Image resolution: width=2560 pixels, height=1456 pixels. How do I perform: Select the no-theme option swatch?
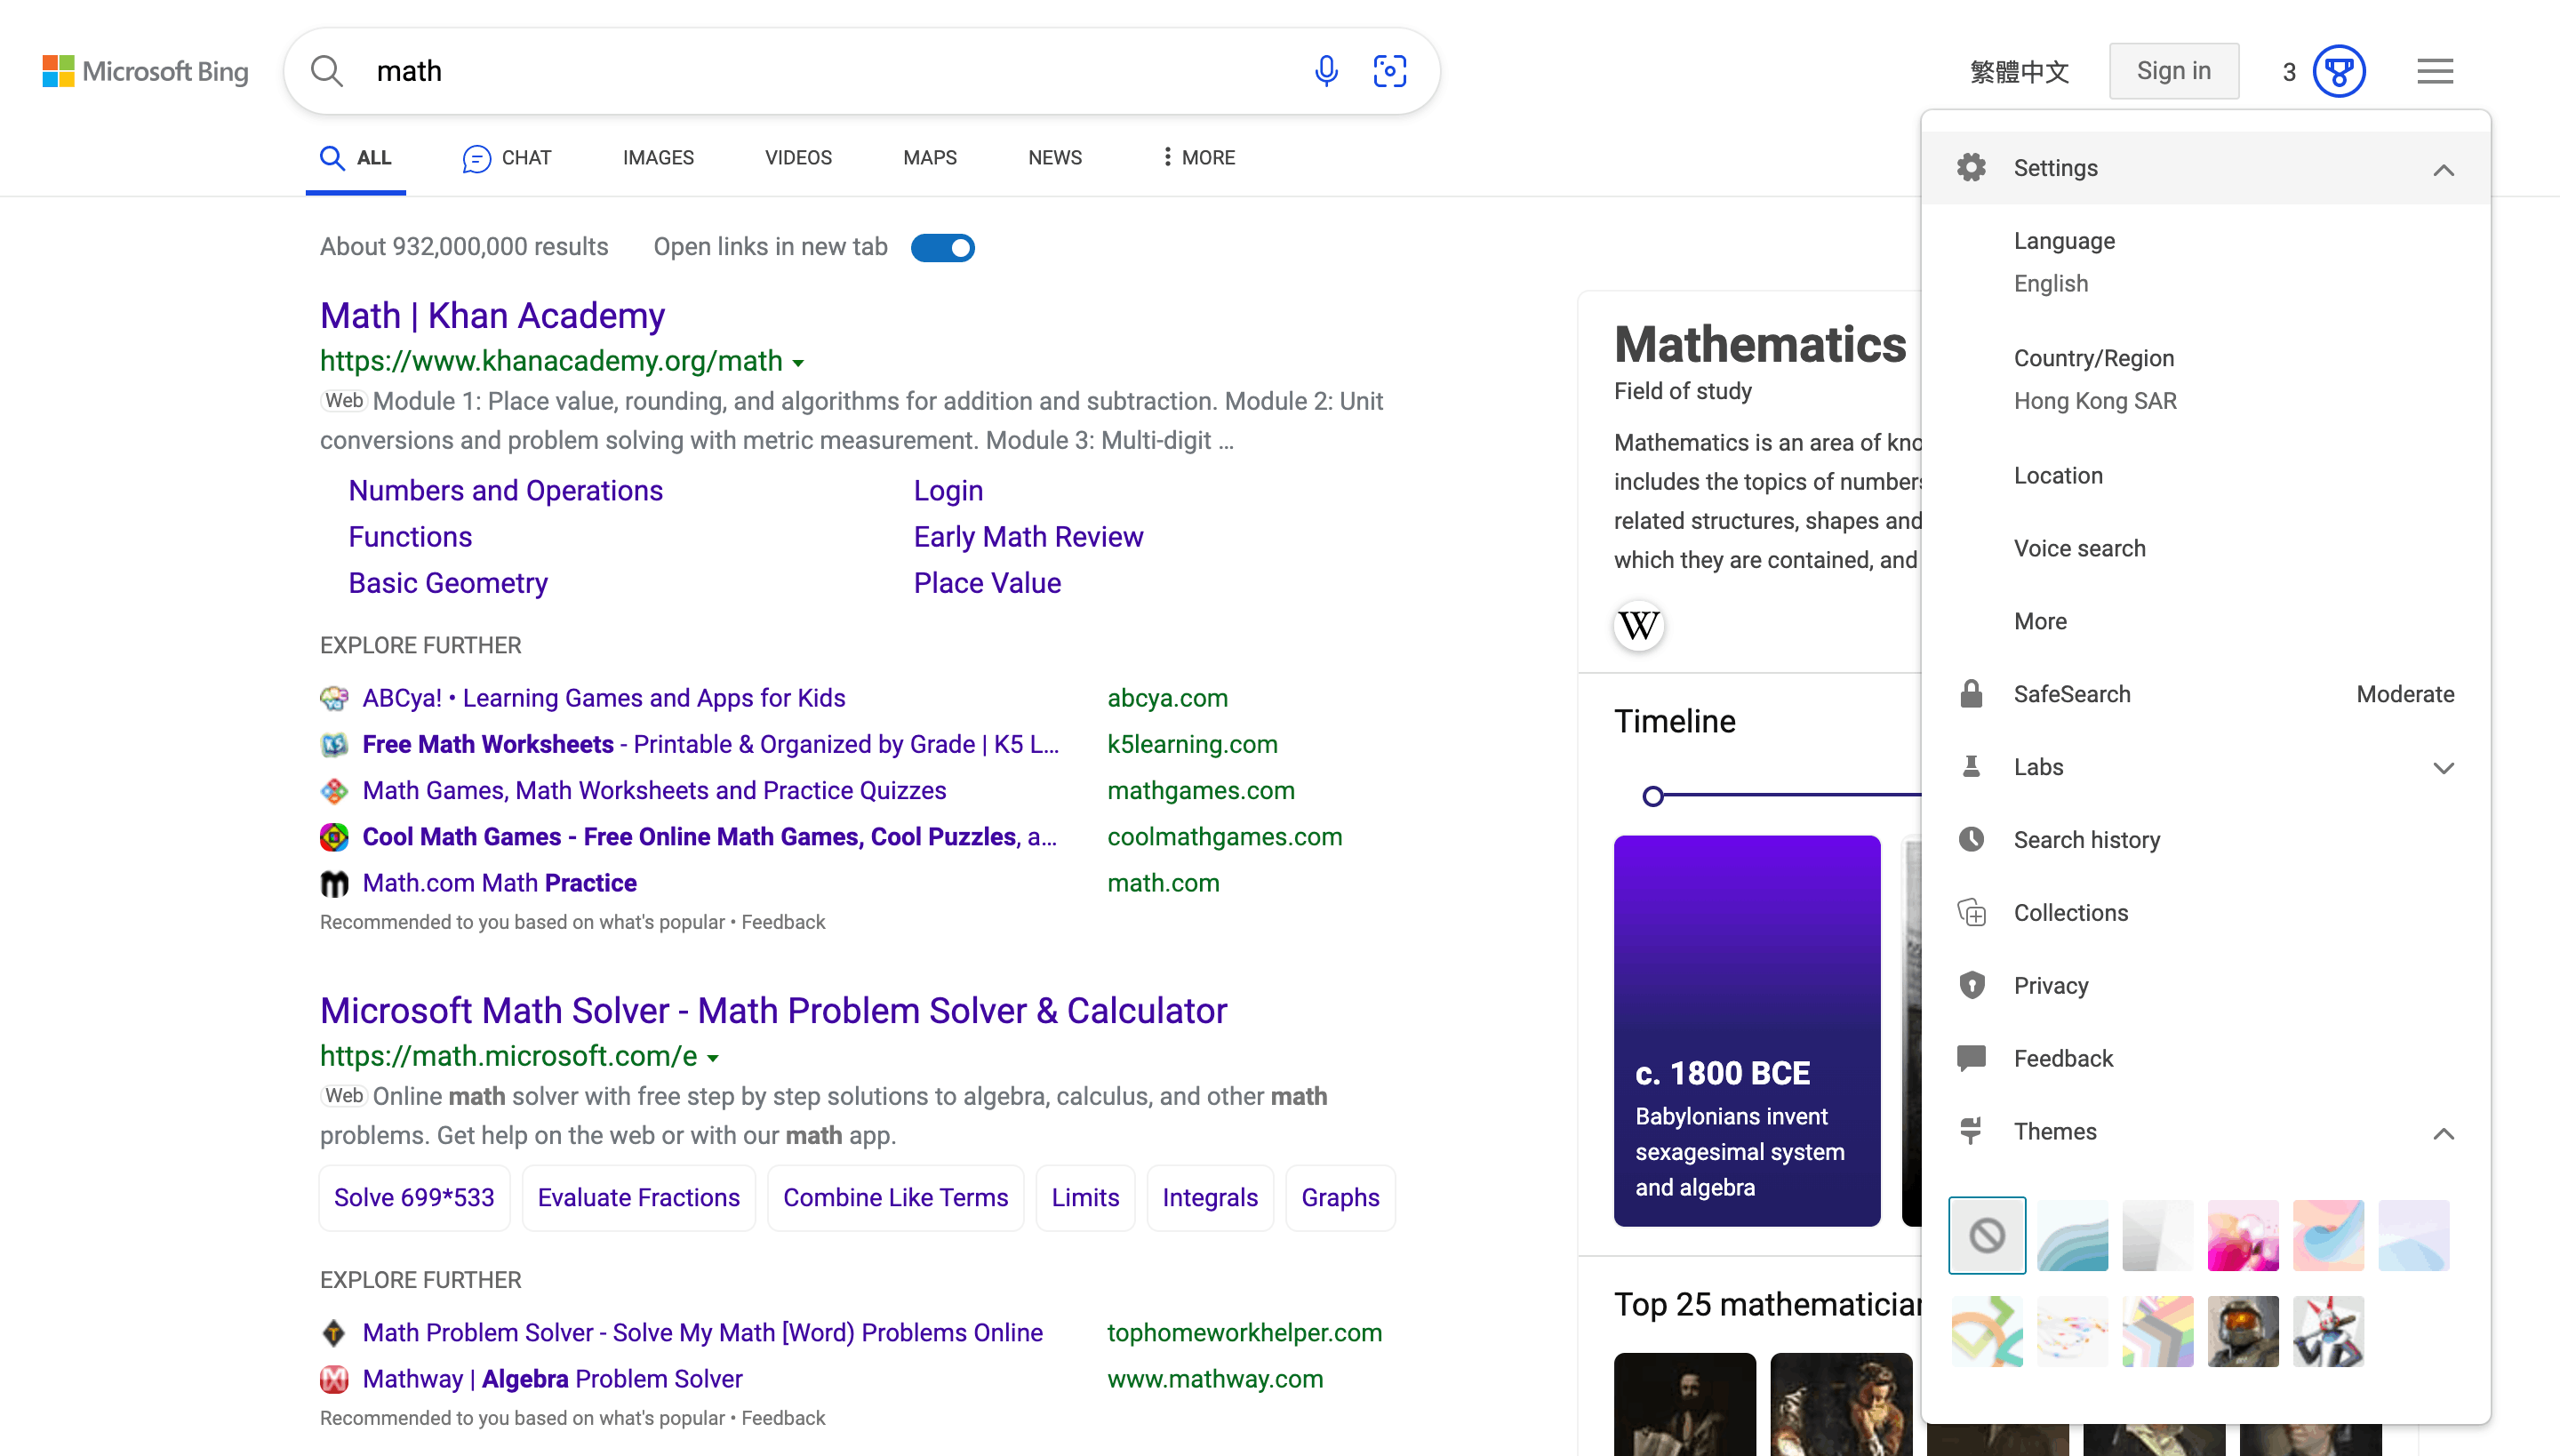[1987, 1235]
